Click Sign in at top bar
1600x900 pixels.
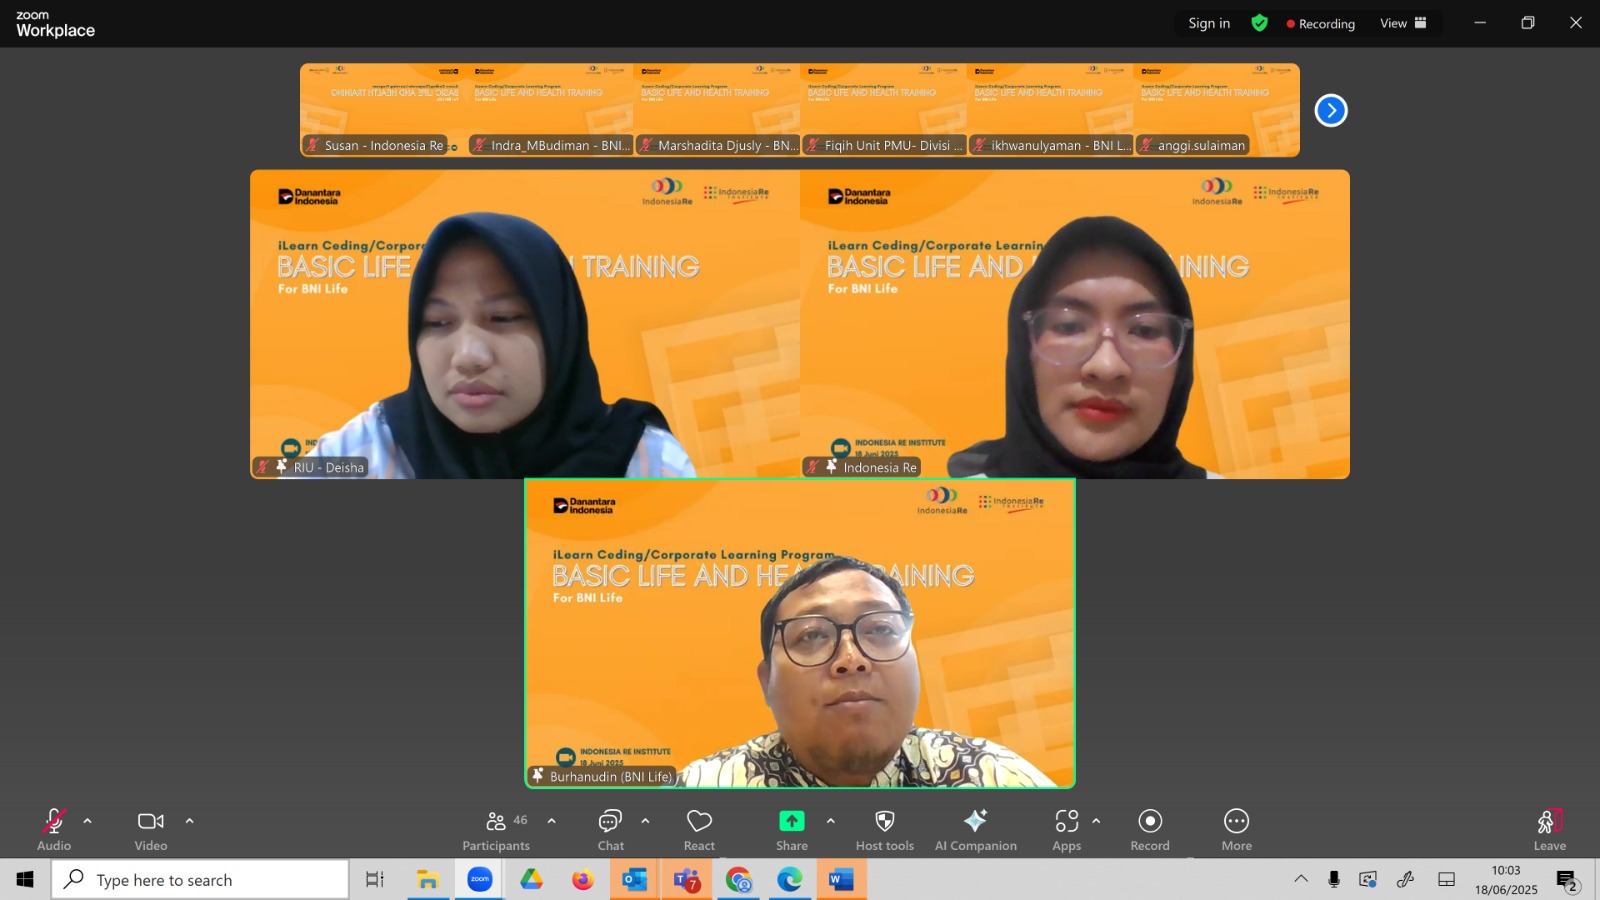(1209, 23)
